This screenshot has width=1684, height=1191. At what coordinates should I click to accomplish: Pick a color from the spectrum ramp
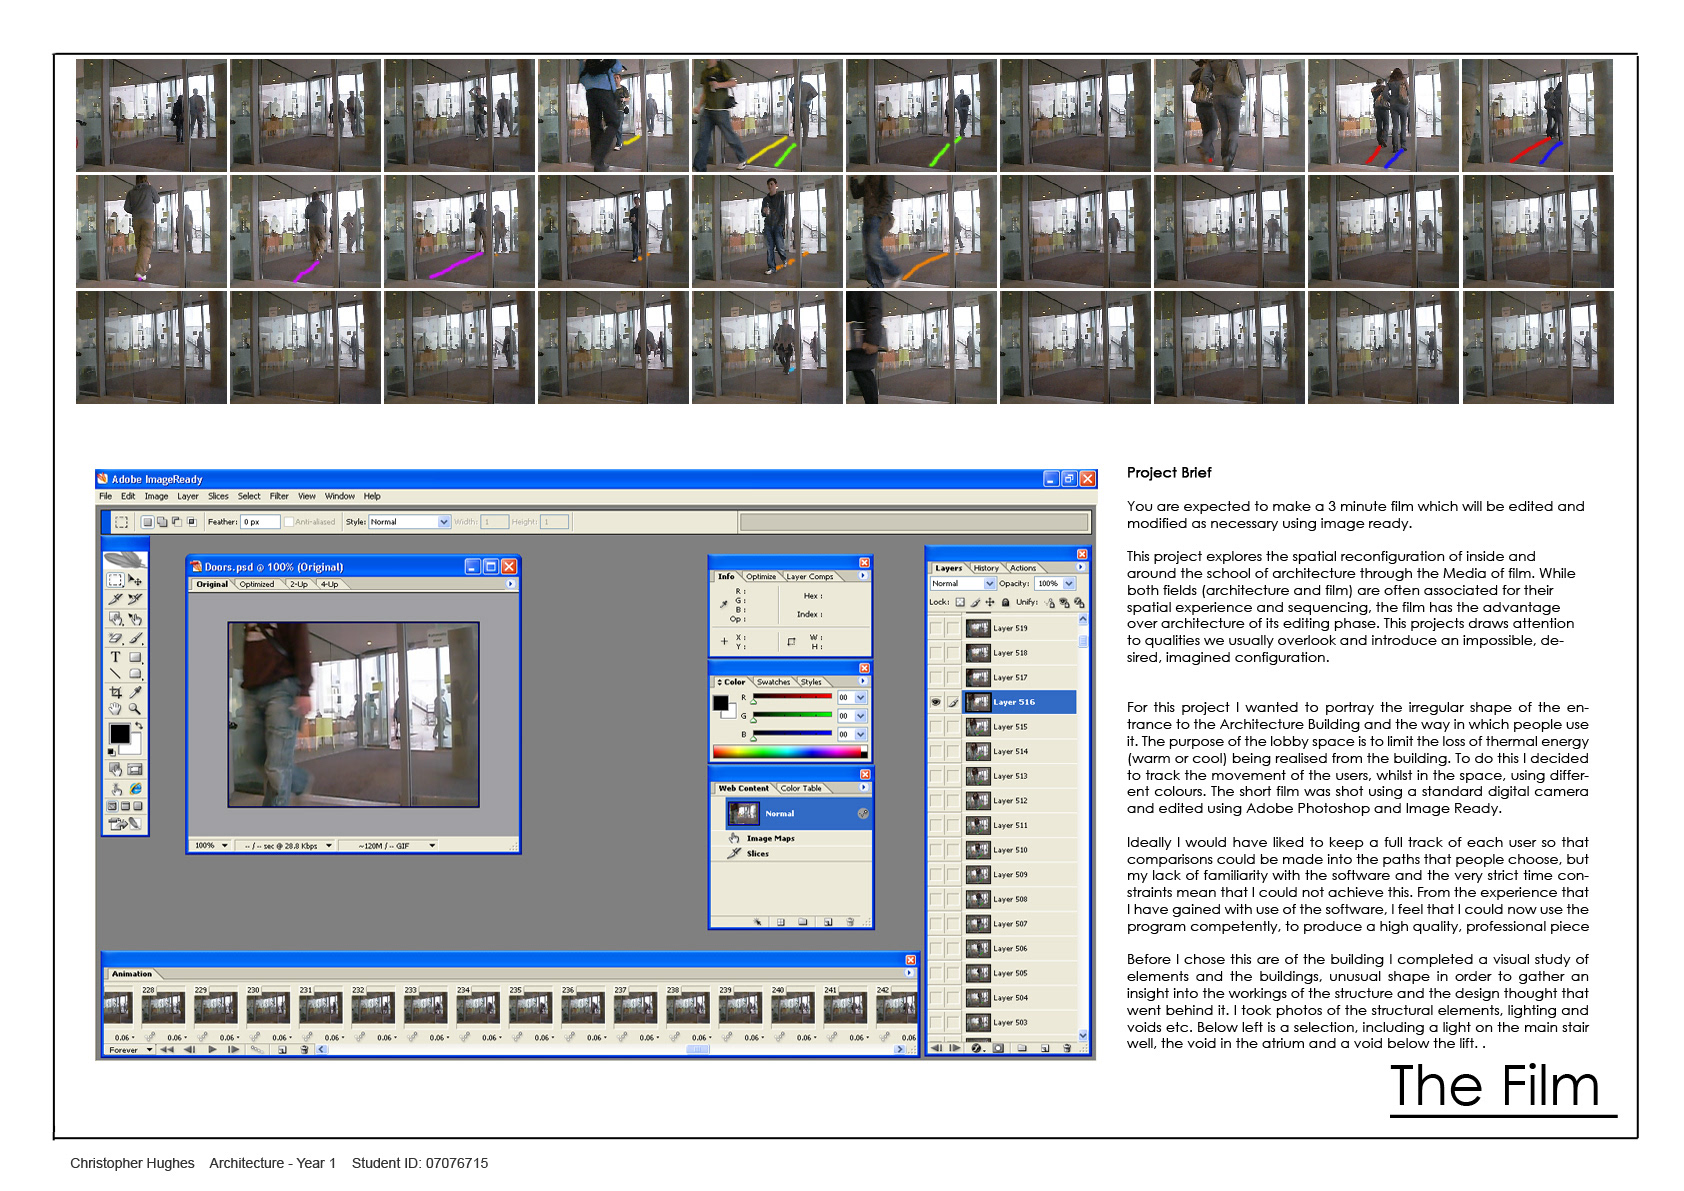(x=789, y=752)
